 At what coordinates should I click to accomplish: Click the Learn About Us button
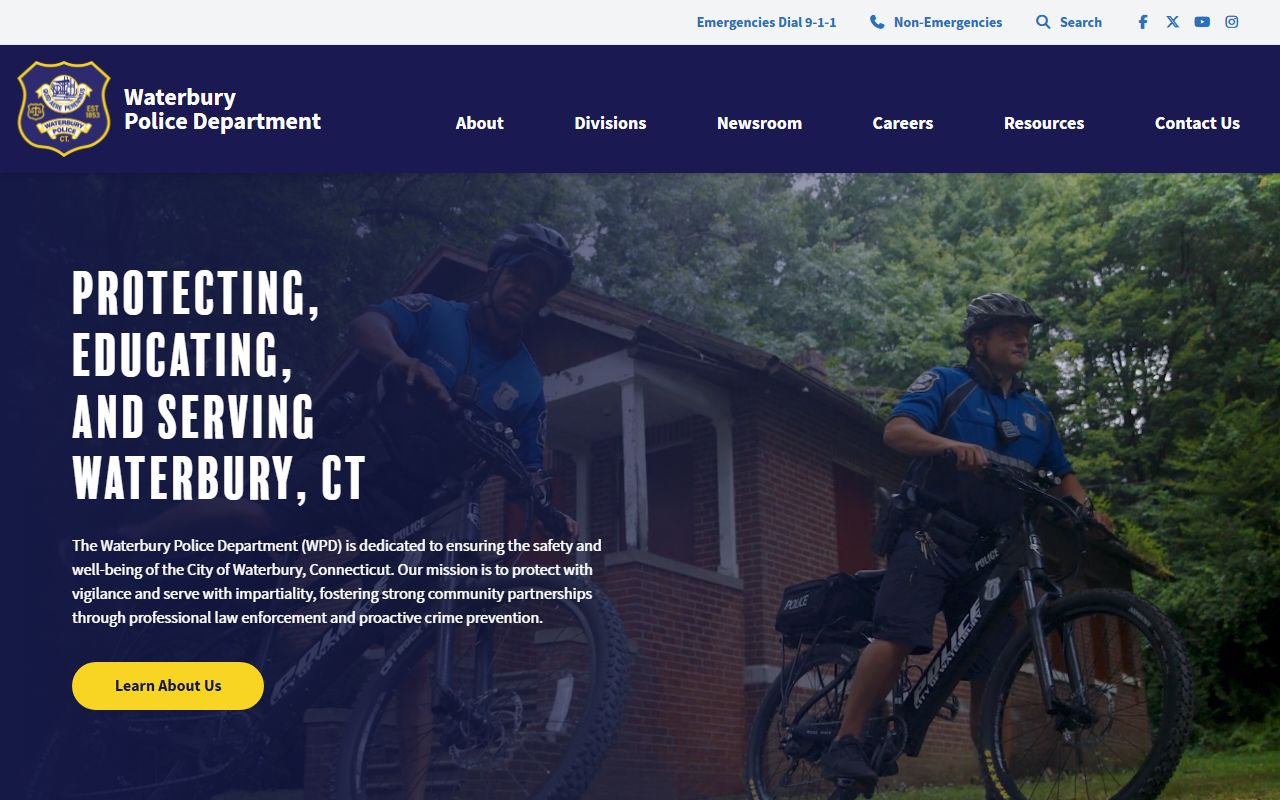click(x=168, y=686)
